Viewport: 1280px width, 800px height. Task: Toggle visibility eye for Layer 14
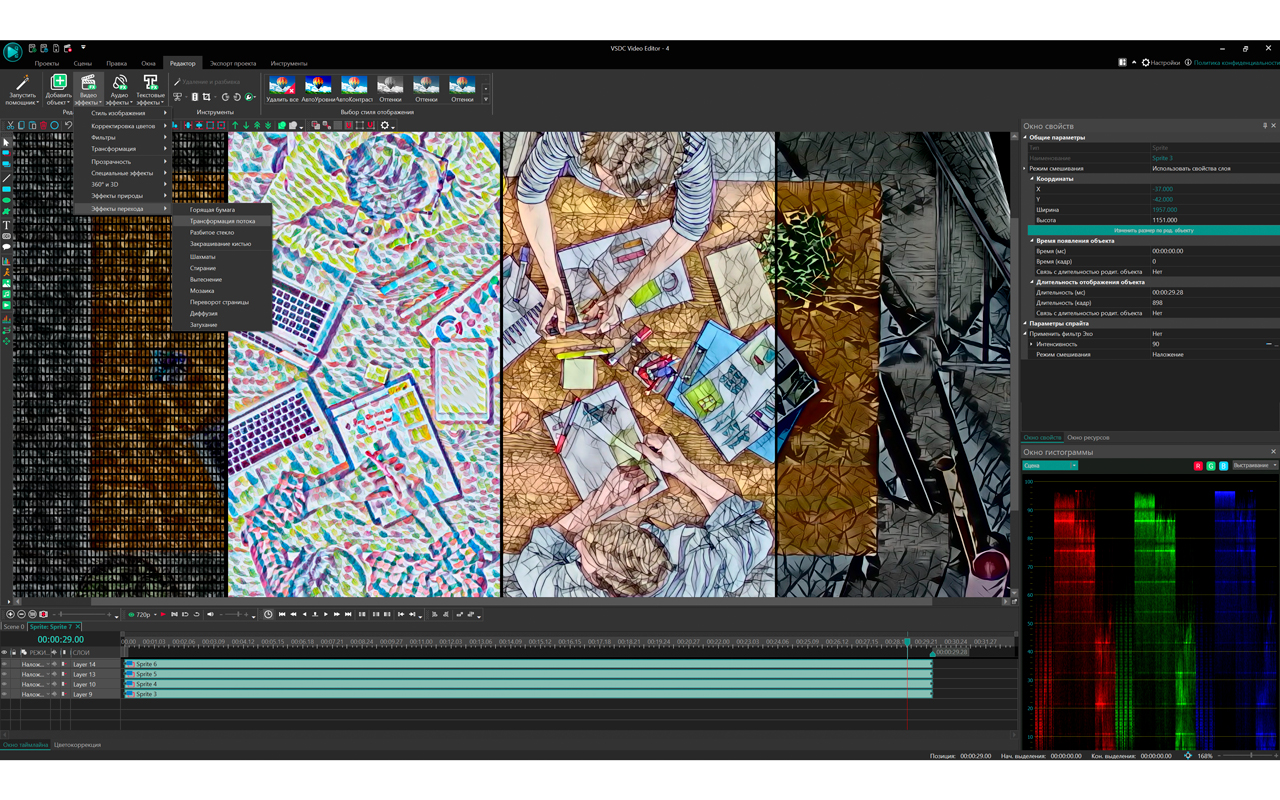(x=4, y=664)
